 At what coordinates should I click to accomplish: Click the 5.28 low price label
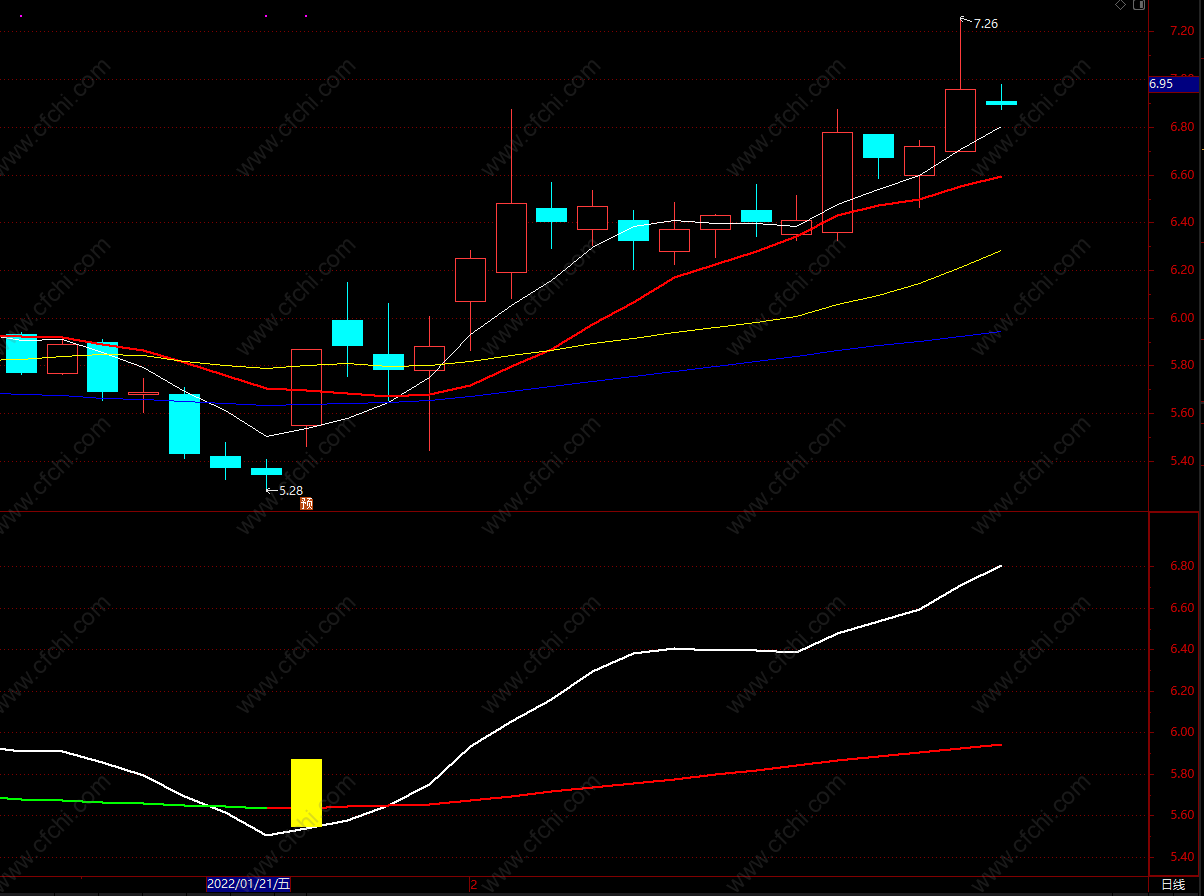290,490
